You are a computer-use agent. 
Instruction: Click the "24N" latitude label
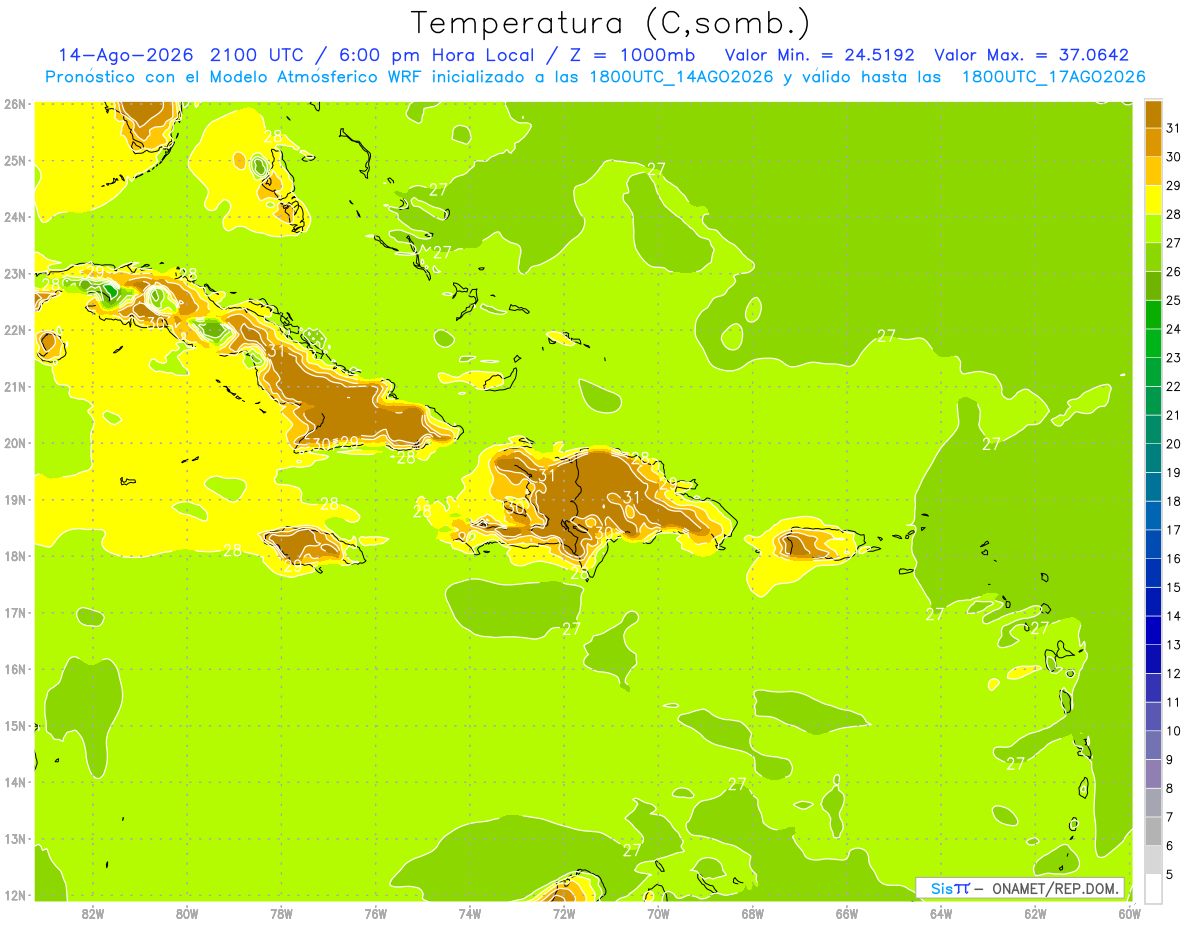15,217
